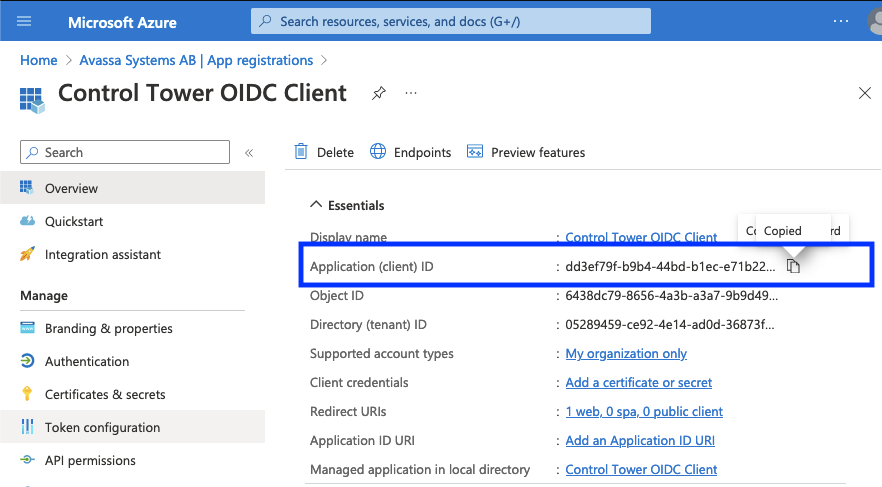Open managed application Control Tower OIDC Client link
The image size is (882, 487).
[641, 470]
